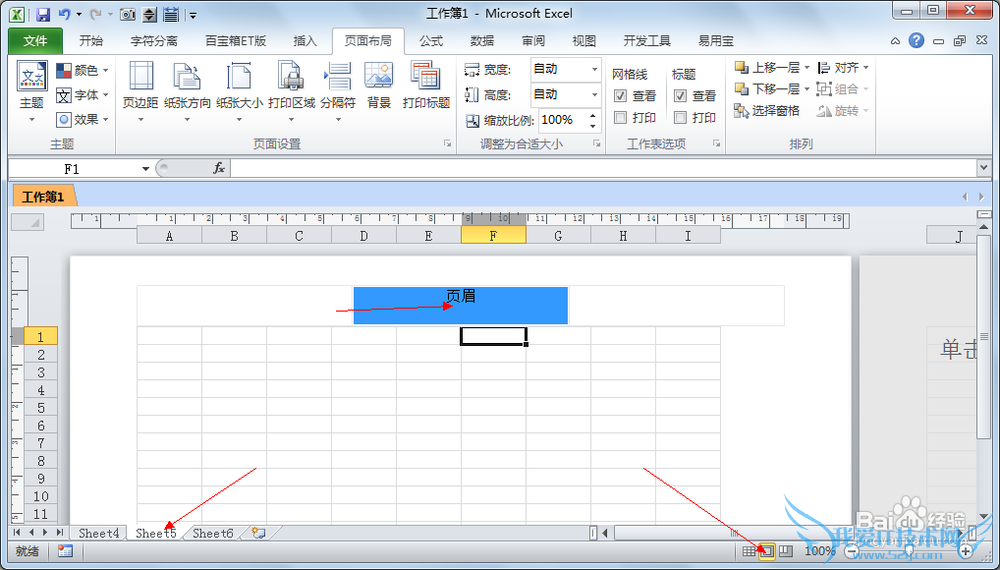This screenshot has height=570, width=1000.
Task: Minimize the ribbon with the caret
Action: click(x=895, y=41)
